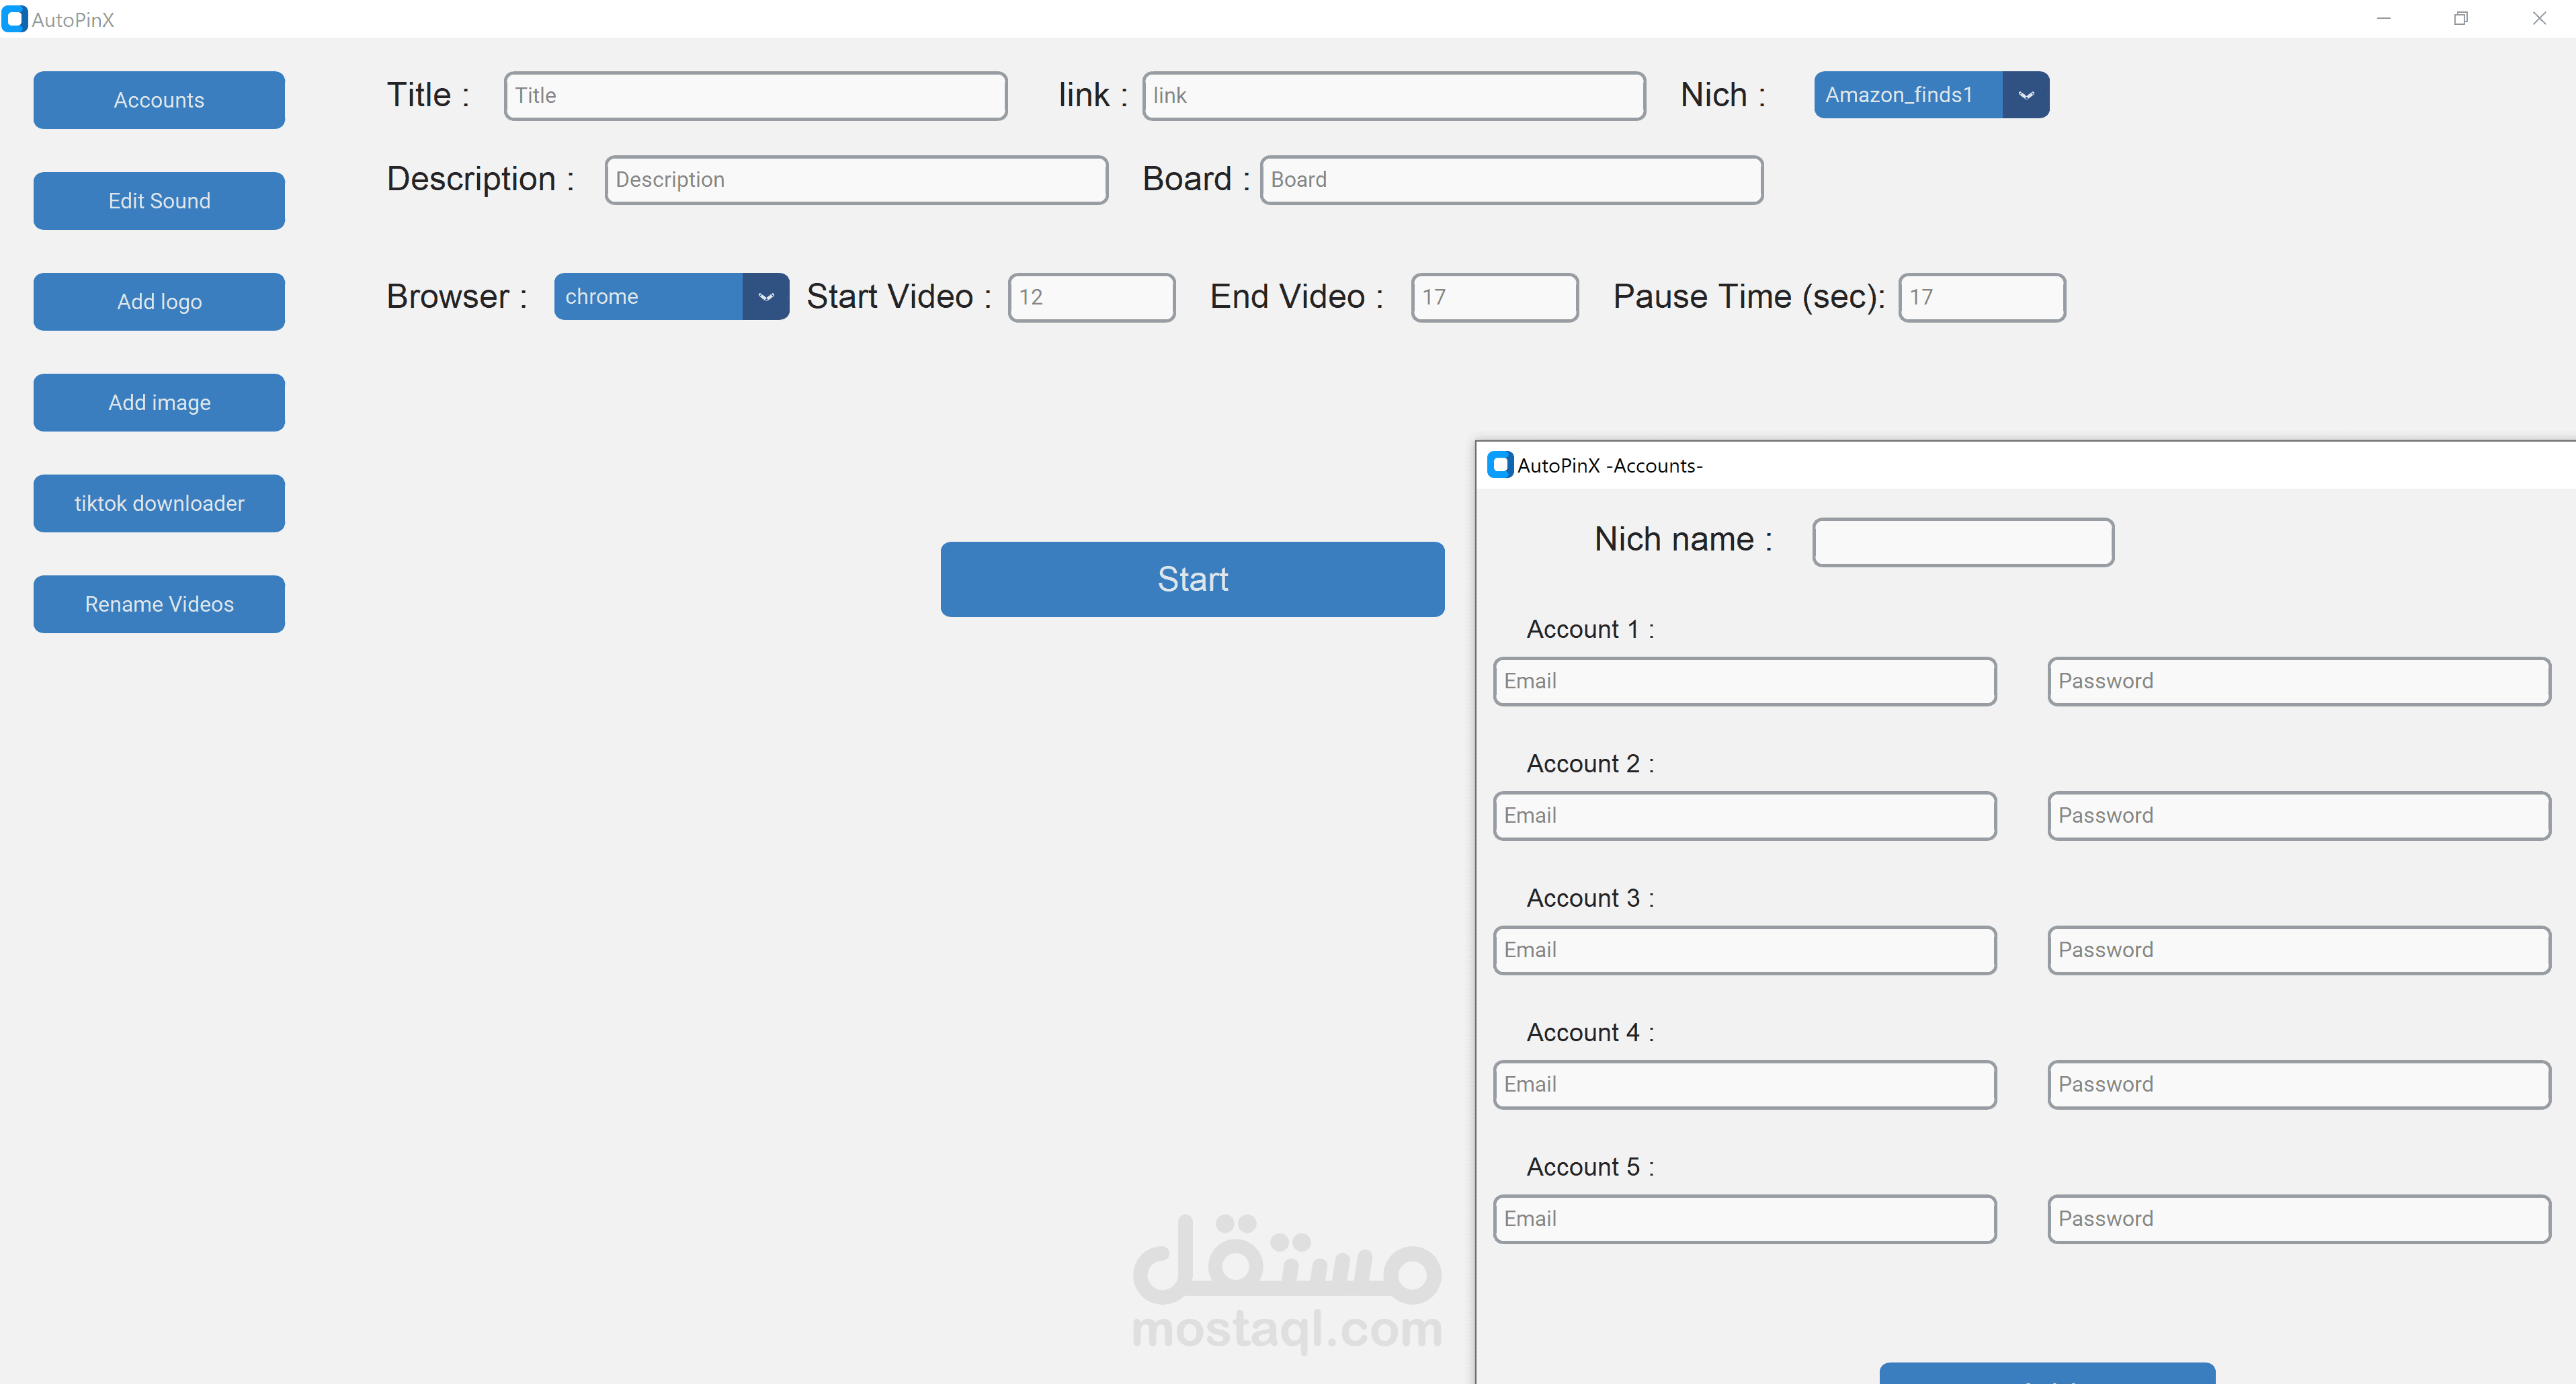Click the 'Pause Time (sec):' label

click(x=1749, y=297)
